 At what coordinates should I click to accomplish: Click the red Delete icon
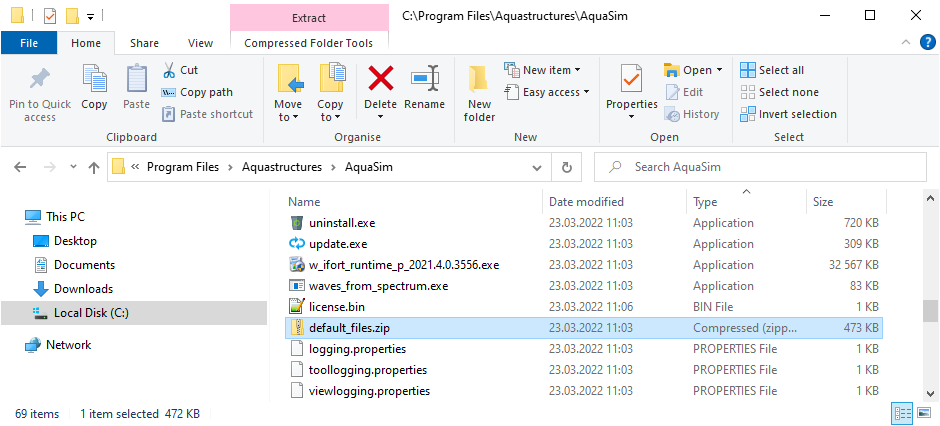click(380, 78)
